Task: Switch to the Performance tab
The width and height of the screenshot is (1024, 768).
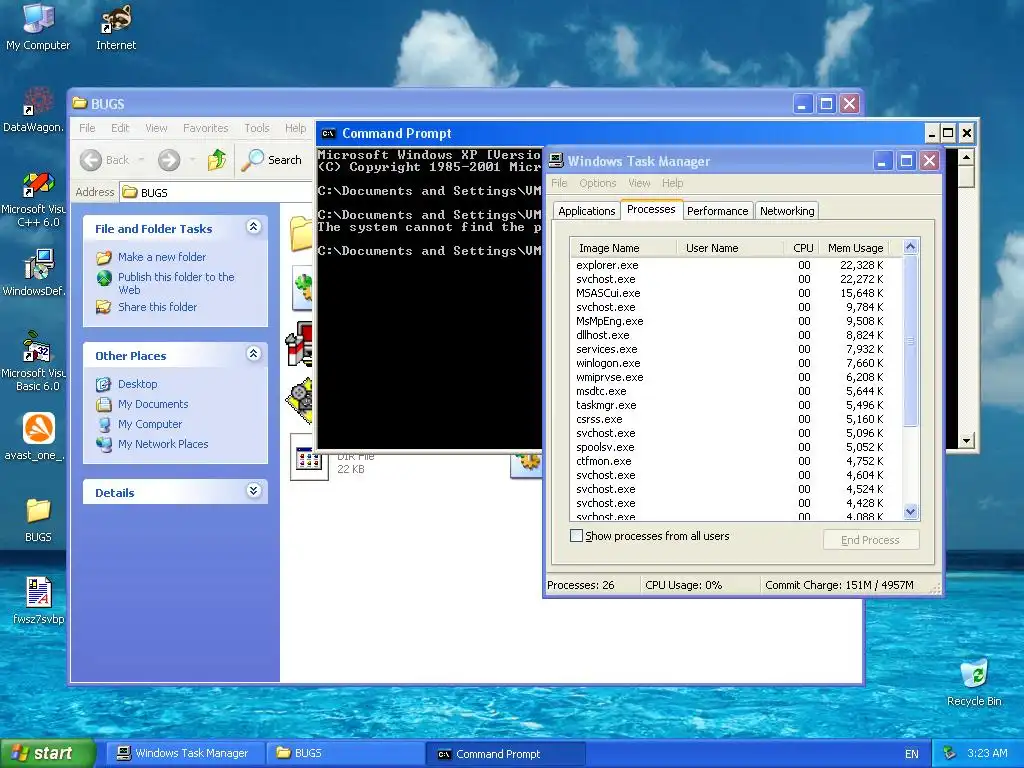Action: pyautogui.click(x=717, y=211)
